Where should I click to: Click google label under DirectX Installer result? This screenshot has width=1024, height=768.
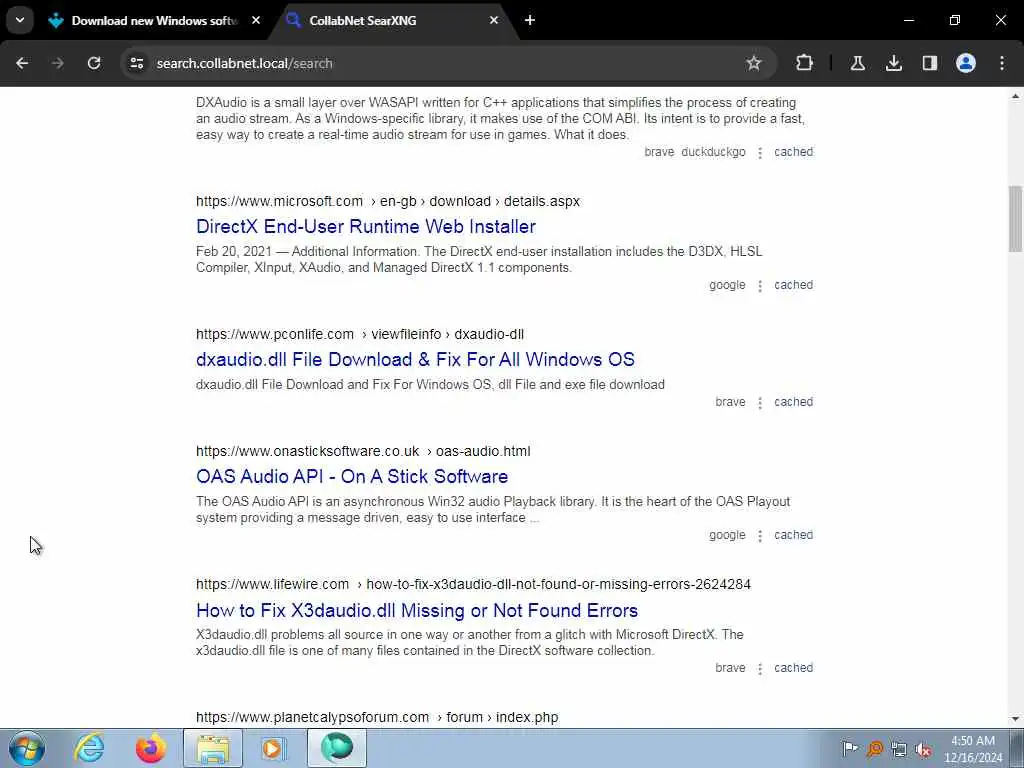(727, 285)
